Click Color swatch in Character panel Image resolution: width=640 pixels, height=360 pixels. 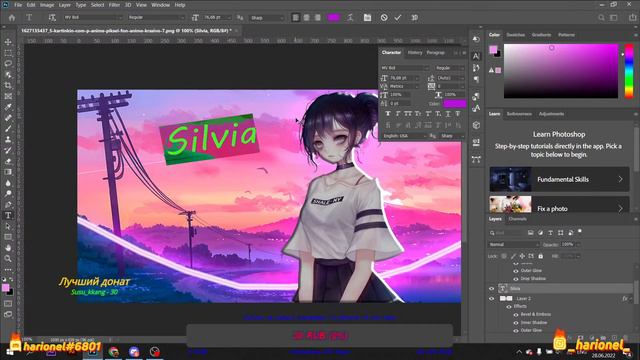(x=455, y=103)
